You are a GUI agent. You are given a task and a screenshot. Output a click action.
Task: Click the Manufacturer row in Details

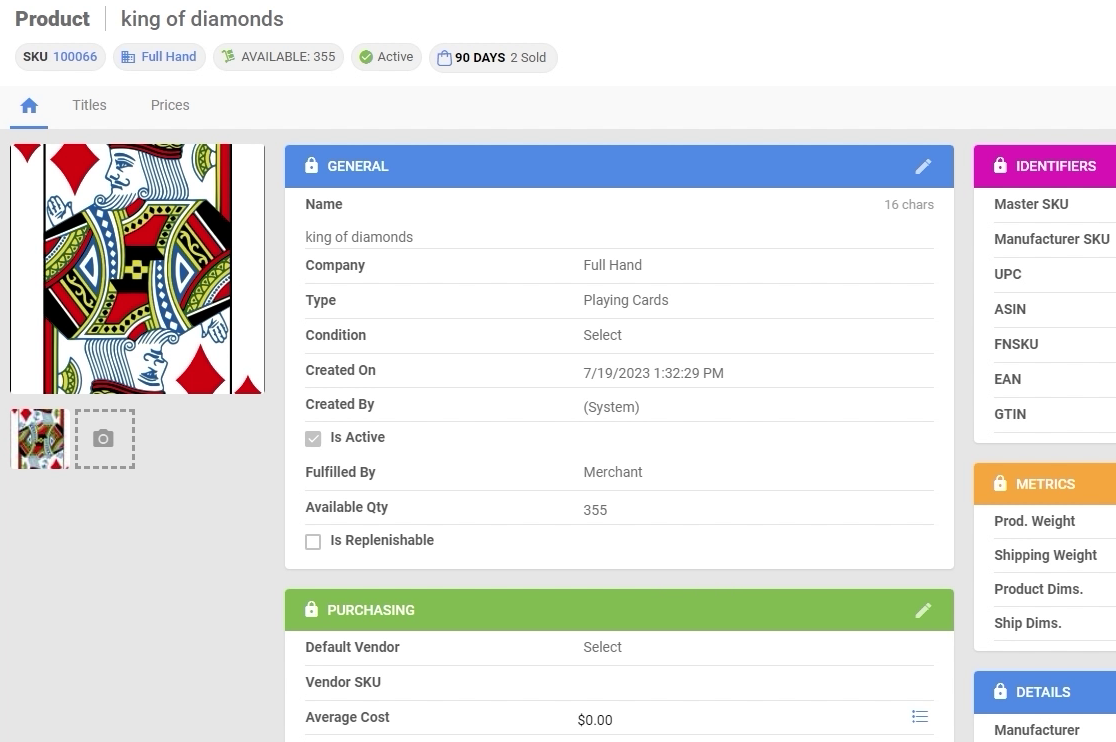tap(1055, 730)
